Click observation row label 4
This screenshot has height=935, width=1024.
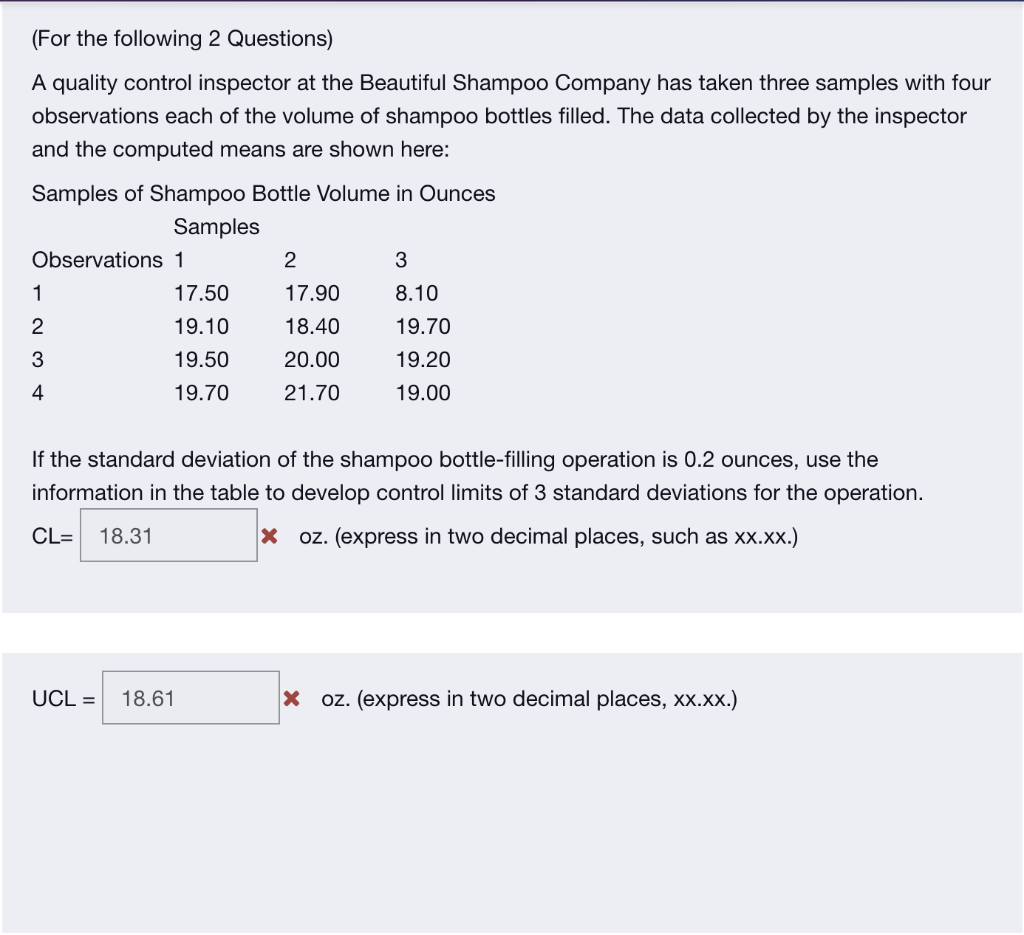[37, 392]
